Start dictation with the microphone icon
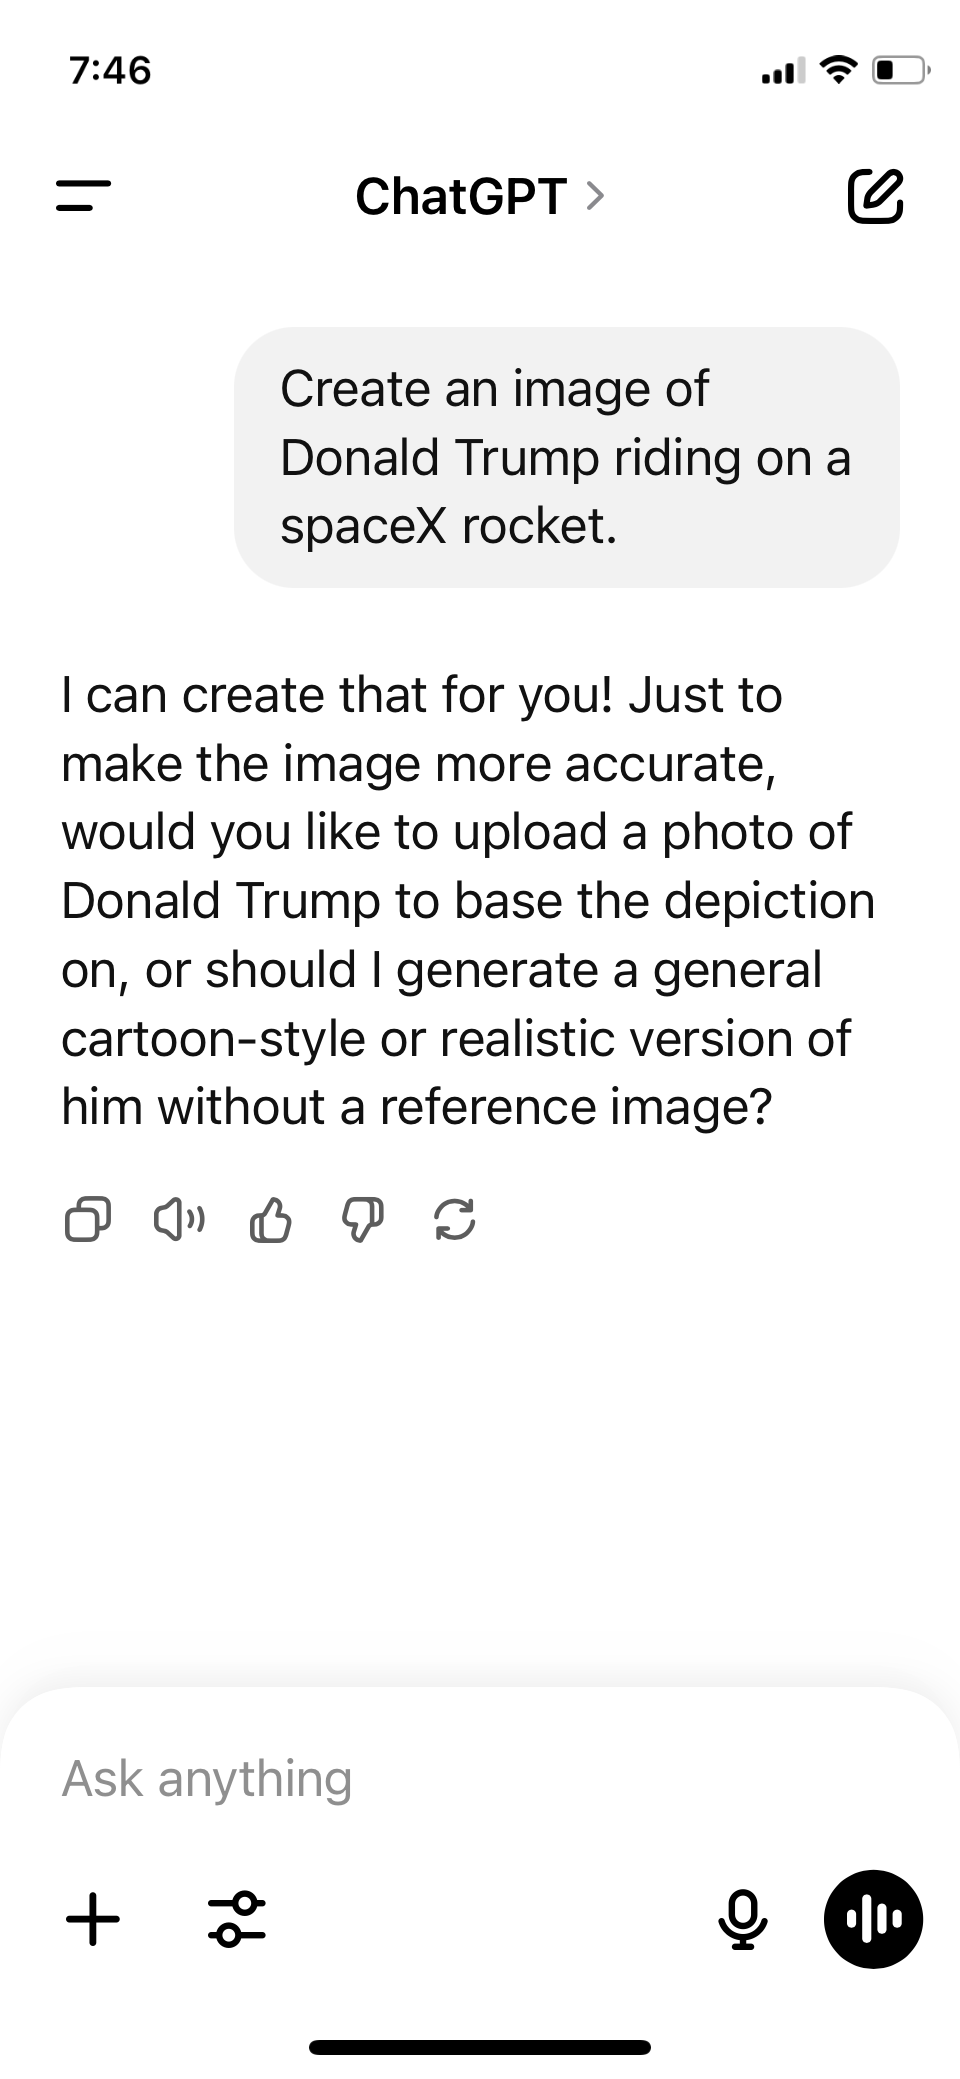The height and width of the screenshot is (2079, 960). pyautogui.click(x=743, y=1919)
